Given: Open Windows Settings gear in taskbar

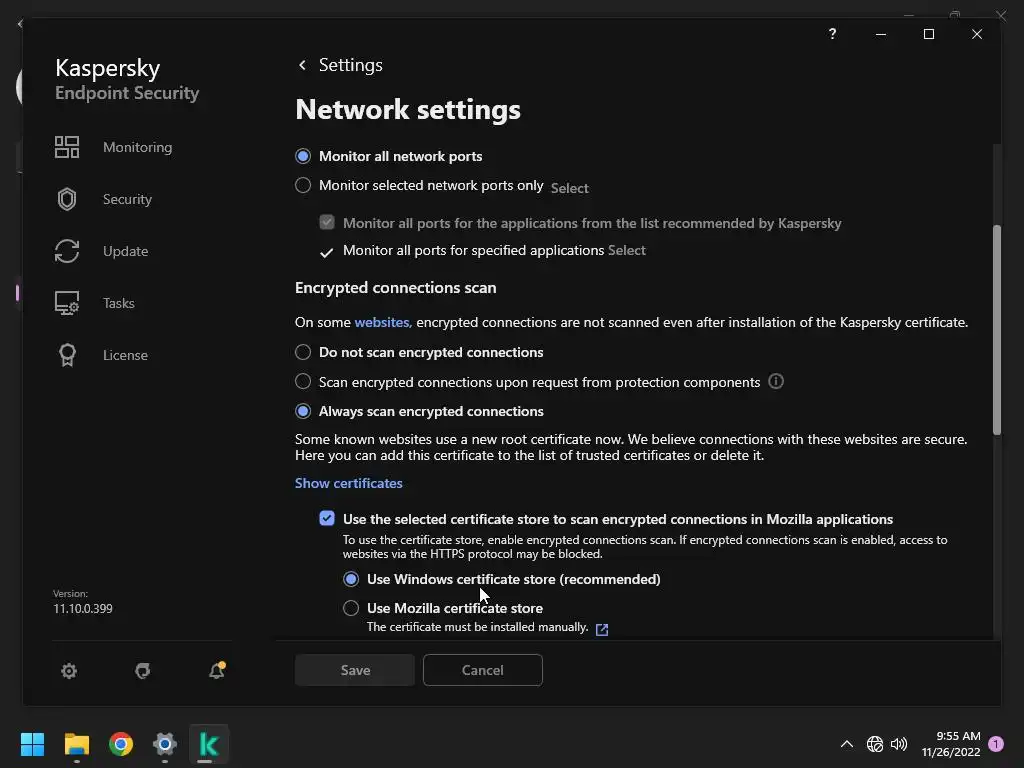Looking at the screenshot, I should pyautogui.click(x=165, y=744).
